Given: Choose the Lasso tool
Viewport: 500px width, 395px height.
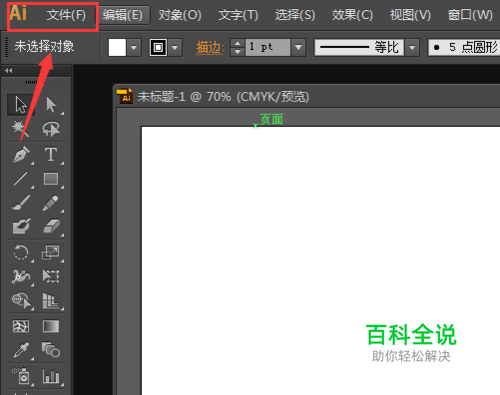Looking at the screenshot, I should 51,129.
